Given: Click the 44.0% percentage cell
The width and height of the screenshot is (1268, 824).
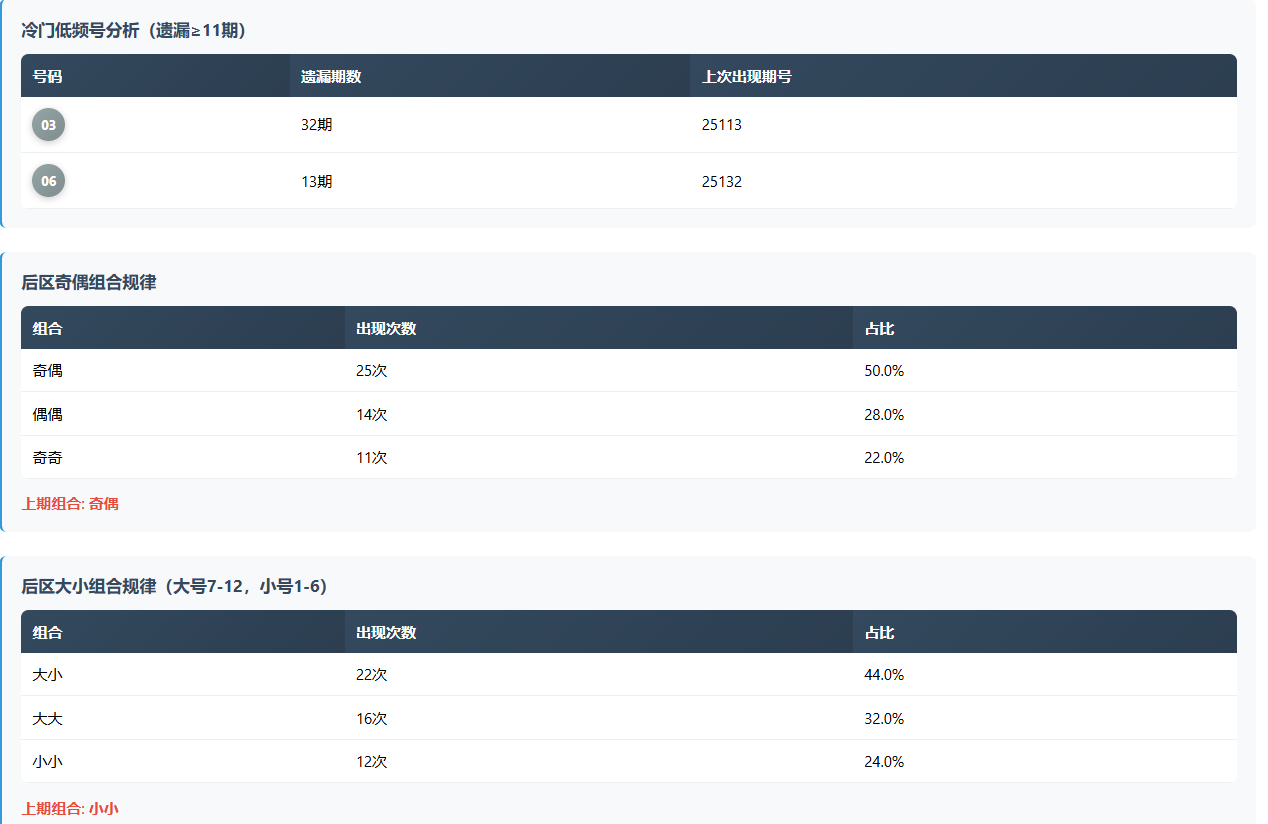Looking at the screenshot, I should tap(884, 675).
